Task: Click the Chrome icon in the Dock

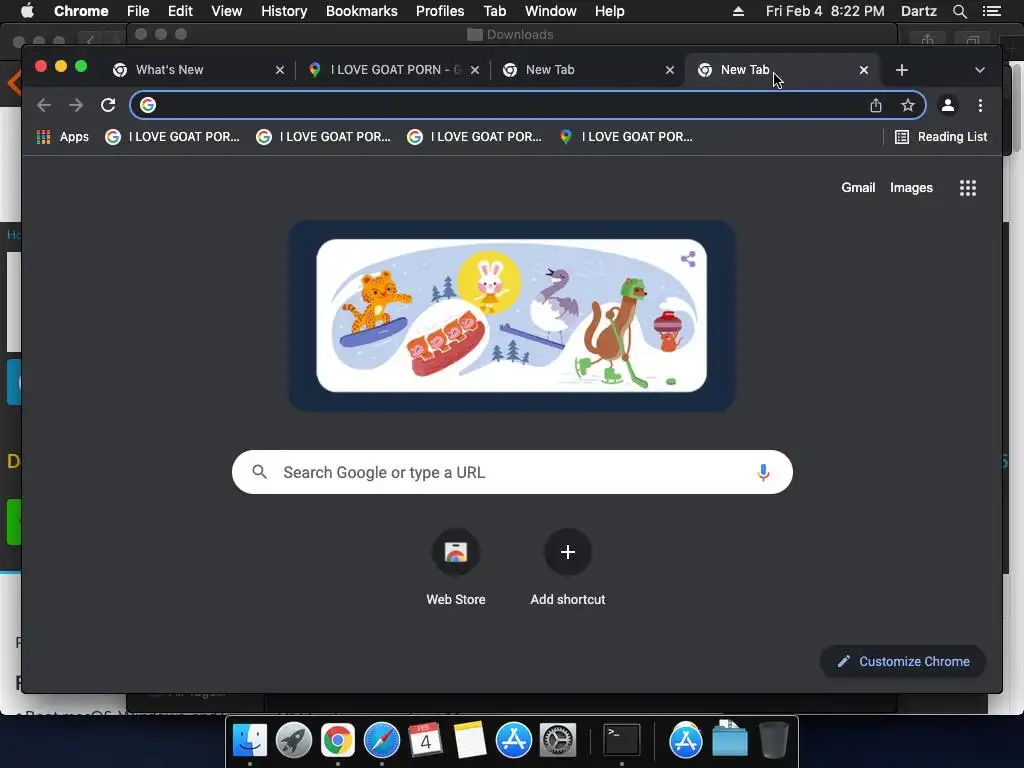Action: tap(338, 741)
